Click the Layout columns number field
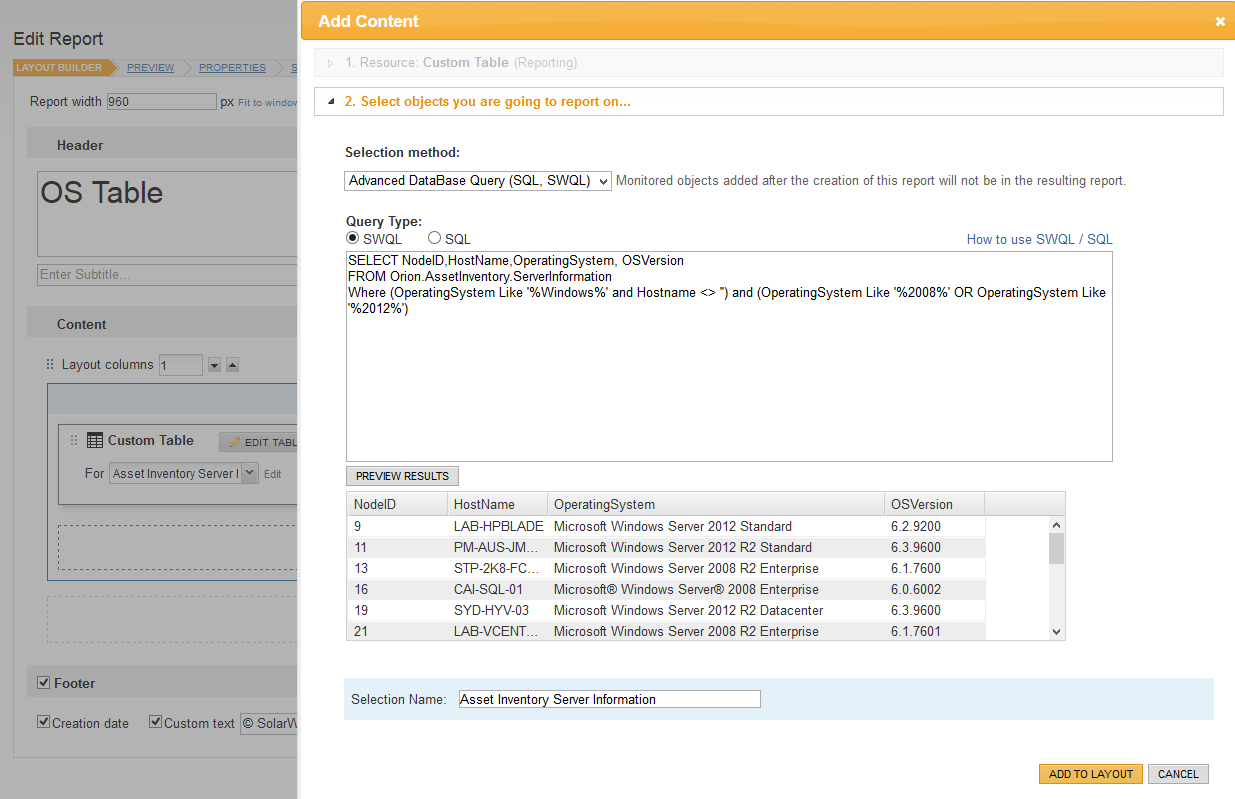Screen dimensions: 1235x799 pyautogui.click(x=181, y=365)
